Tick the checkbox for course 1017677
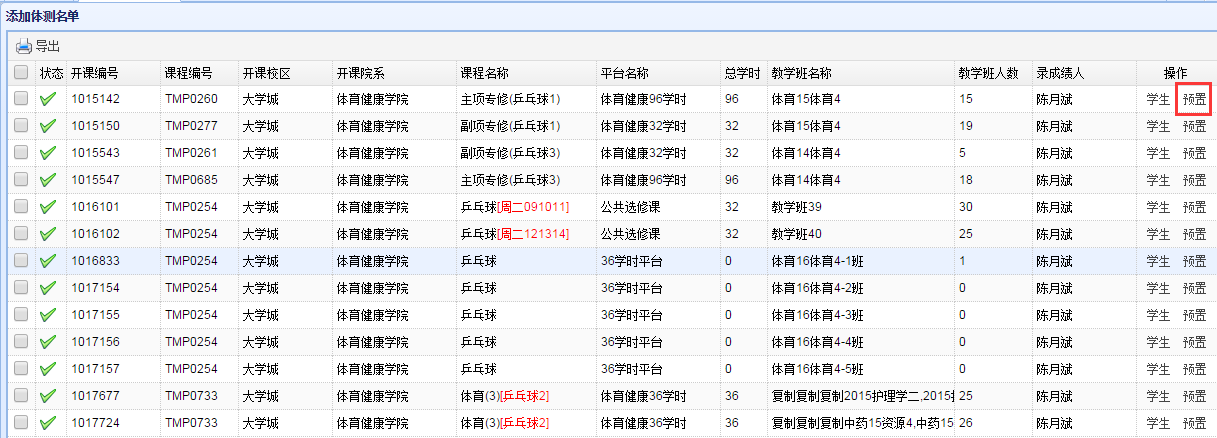Image resolution: width=1217 pixels, height=438 pixels. 21,396
